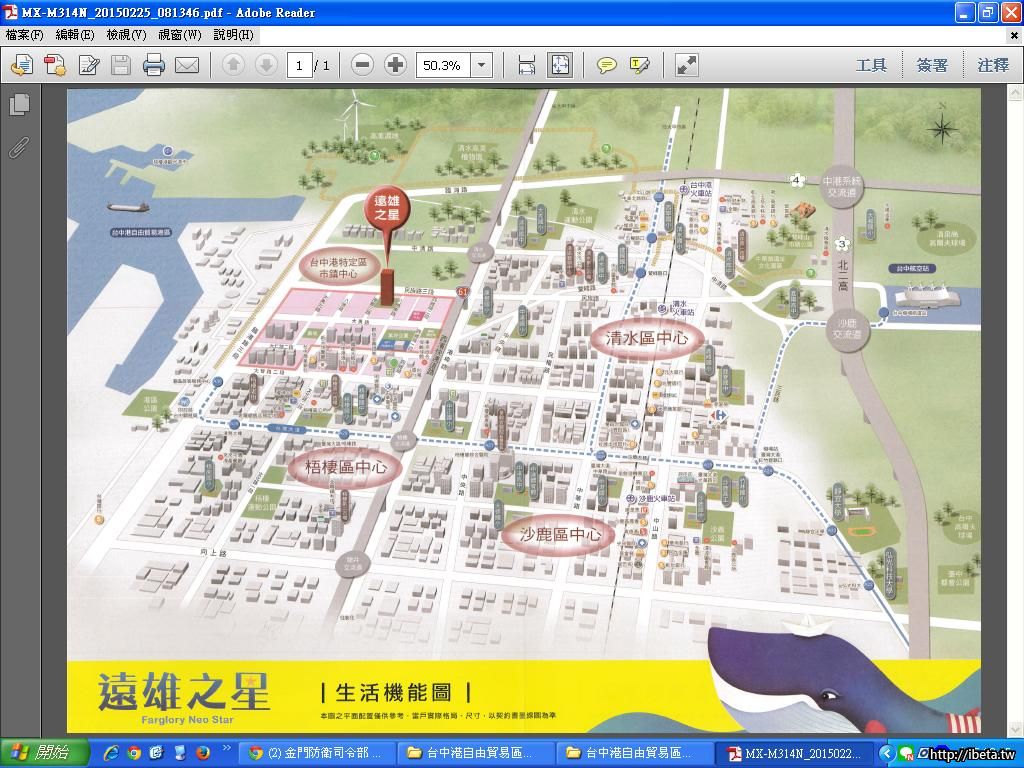
Task: Open the 檔案(F) menu
Action: (x=24, y=35)
